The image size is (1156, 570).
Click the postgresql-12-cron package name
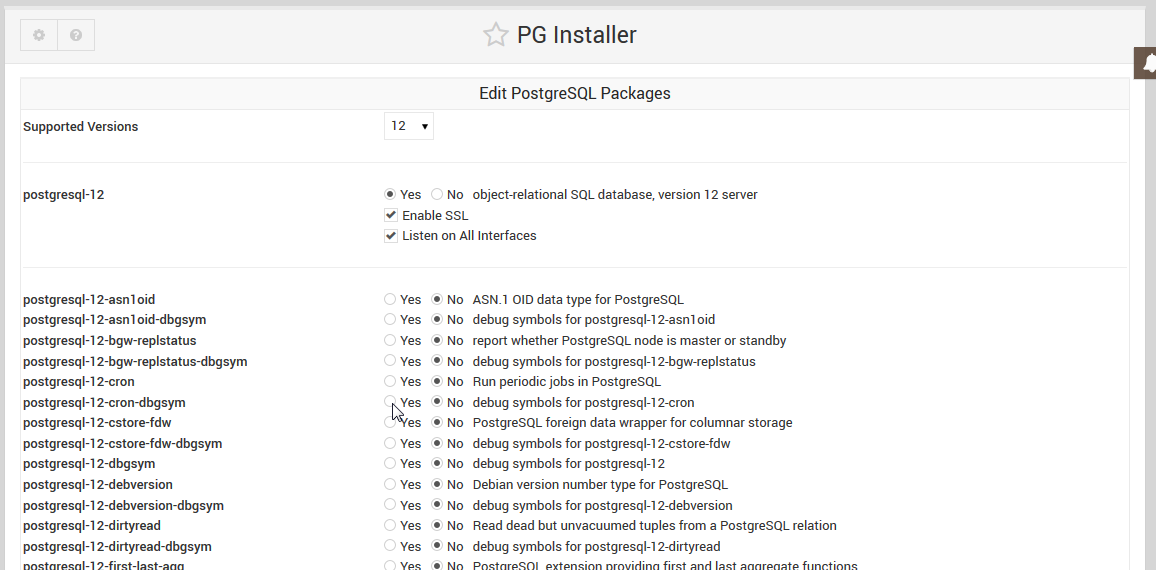tap(79, 381)
